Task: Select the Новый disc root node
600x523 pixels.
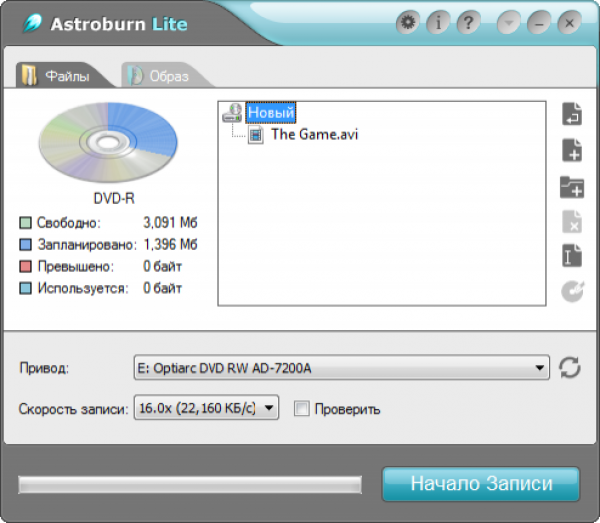Action: (271, 112)
